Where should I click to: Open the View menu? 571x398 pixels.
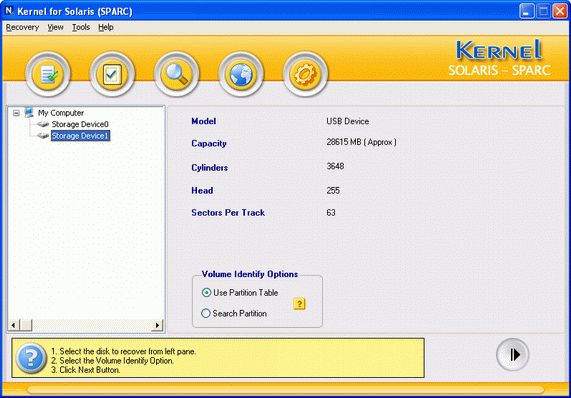tap(55, 27)
